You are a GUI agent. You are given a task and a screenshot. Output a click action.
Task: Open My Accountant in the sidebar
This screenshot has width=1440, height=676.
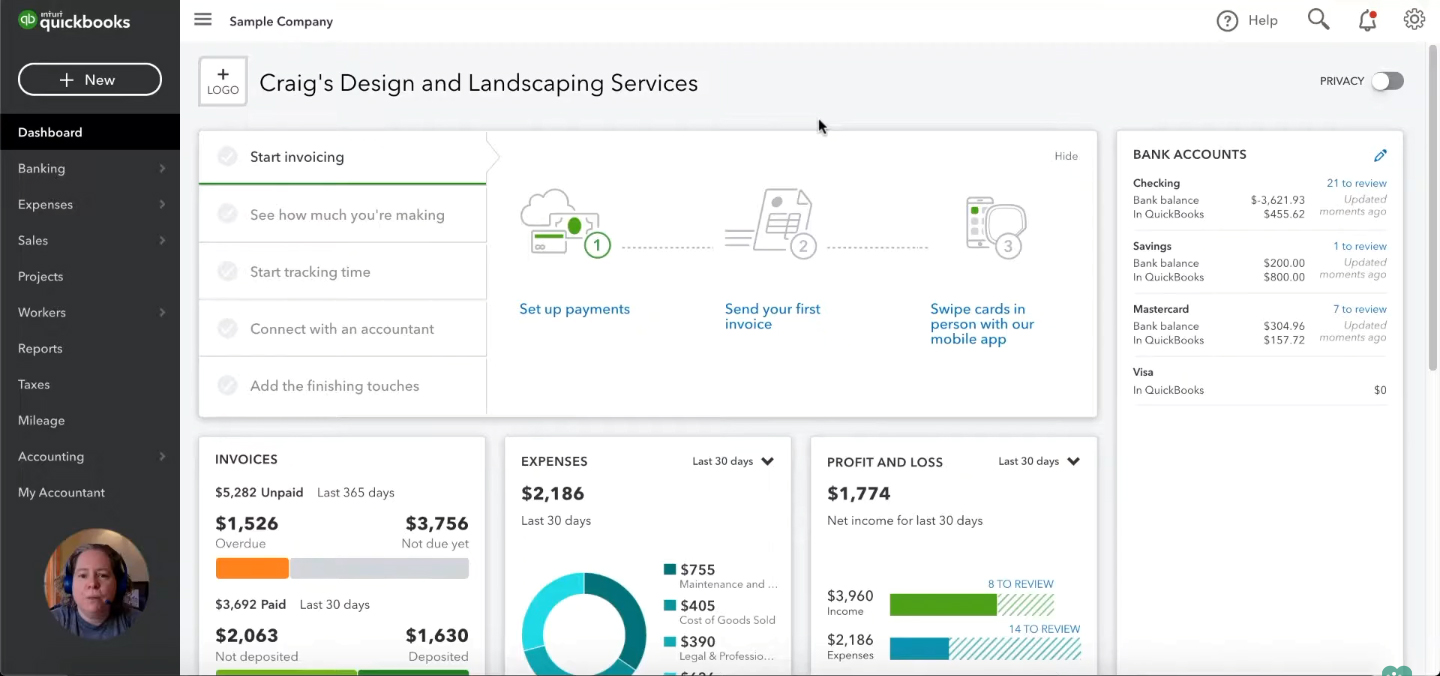tap(90, 492)
